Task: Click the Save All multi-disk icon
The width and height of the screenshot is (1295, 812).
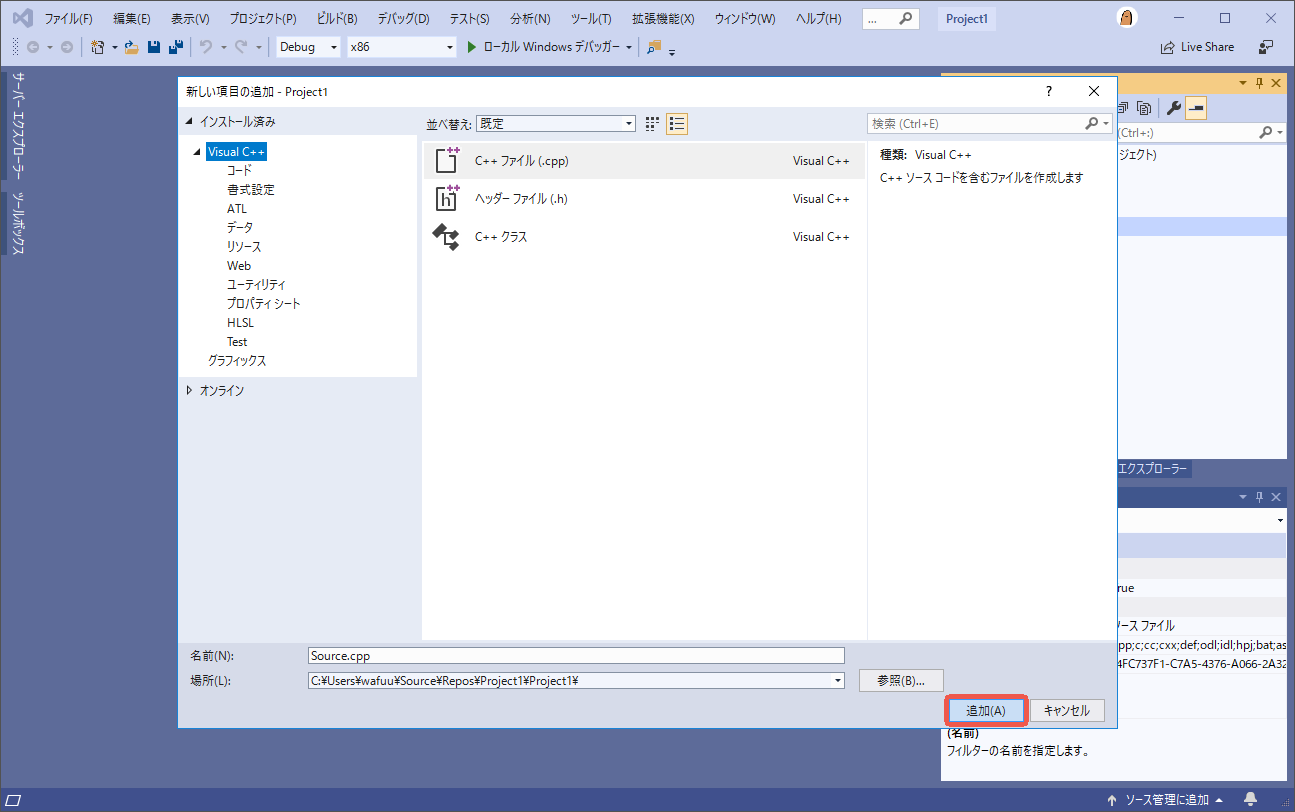Action: (176, 47)
